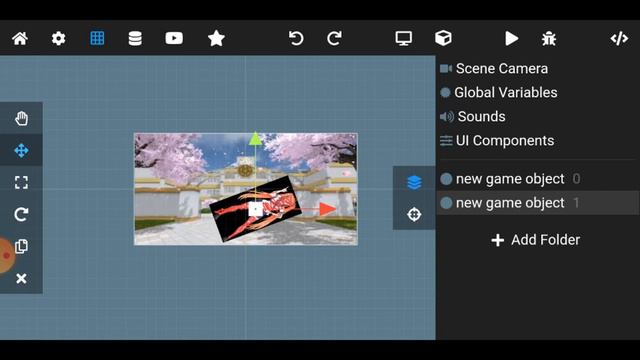Image resolution: width=640 pixels, height=360 pixels.
Task: Open project settings gear
Action: (x=58, y=39)
